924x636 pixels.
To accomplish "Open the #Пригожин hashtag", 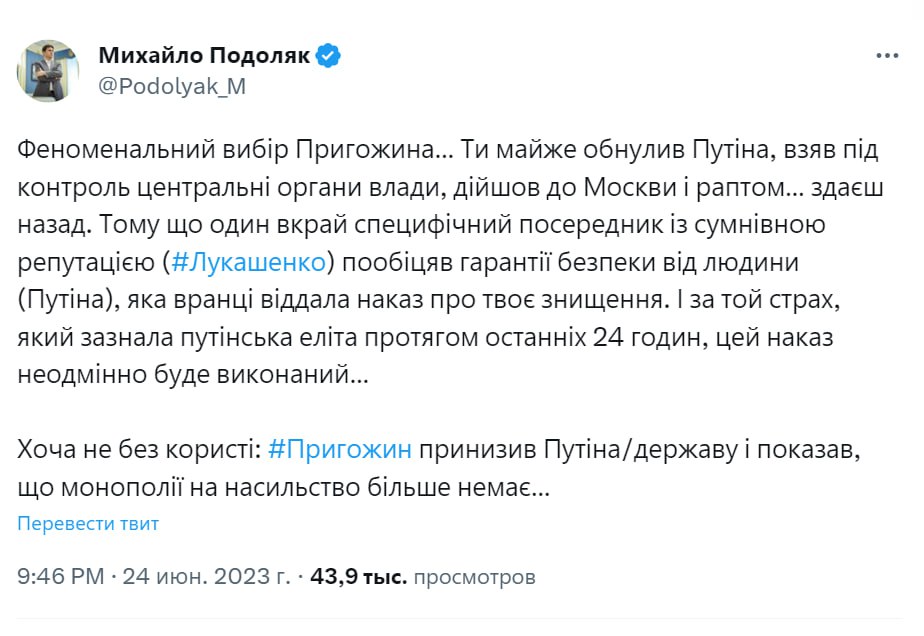I will coord(341,450).
